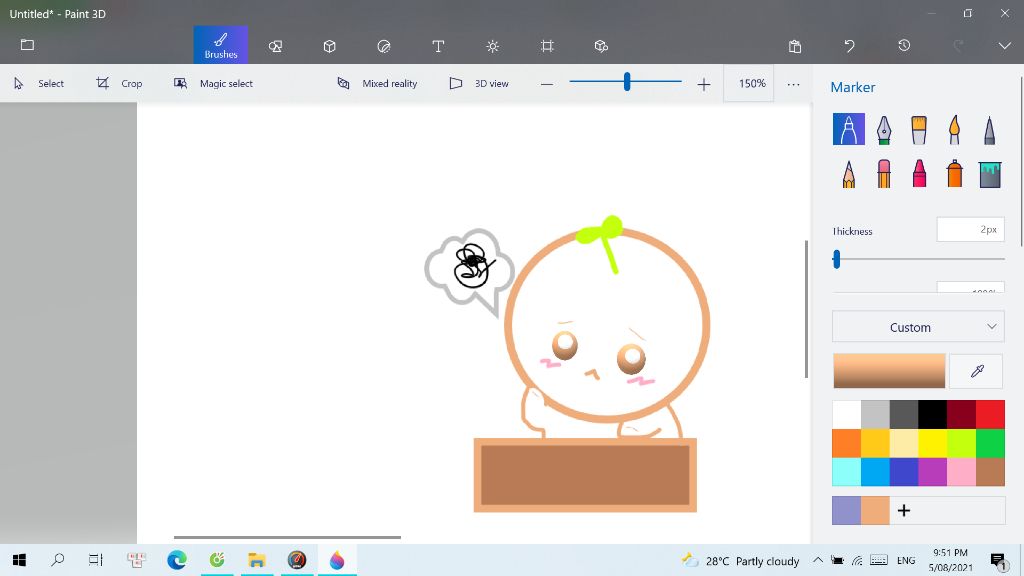
Task: Open Task View on the taskbar
Action: [95, 560]
